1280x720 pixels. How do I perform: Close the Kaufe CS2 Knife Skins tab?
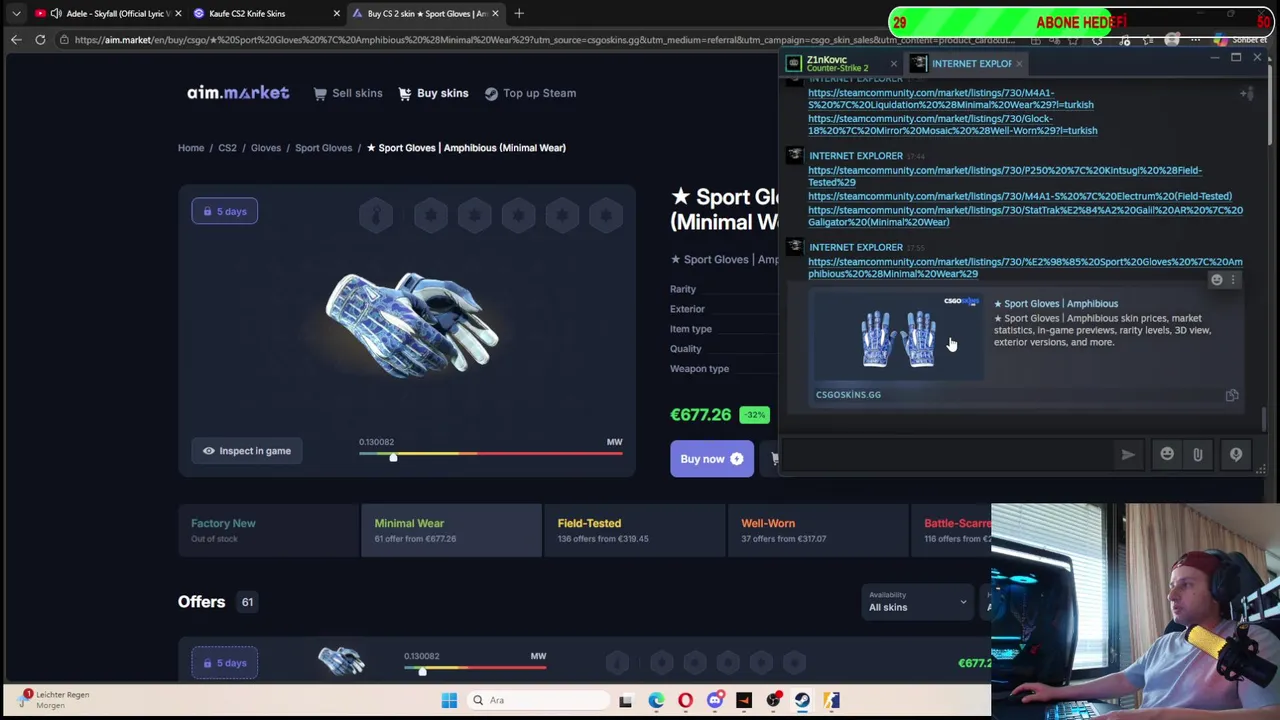pyautogui.click(x=336, y=14)
